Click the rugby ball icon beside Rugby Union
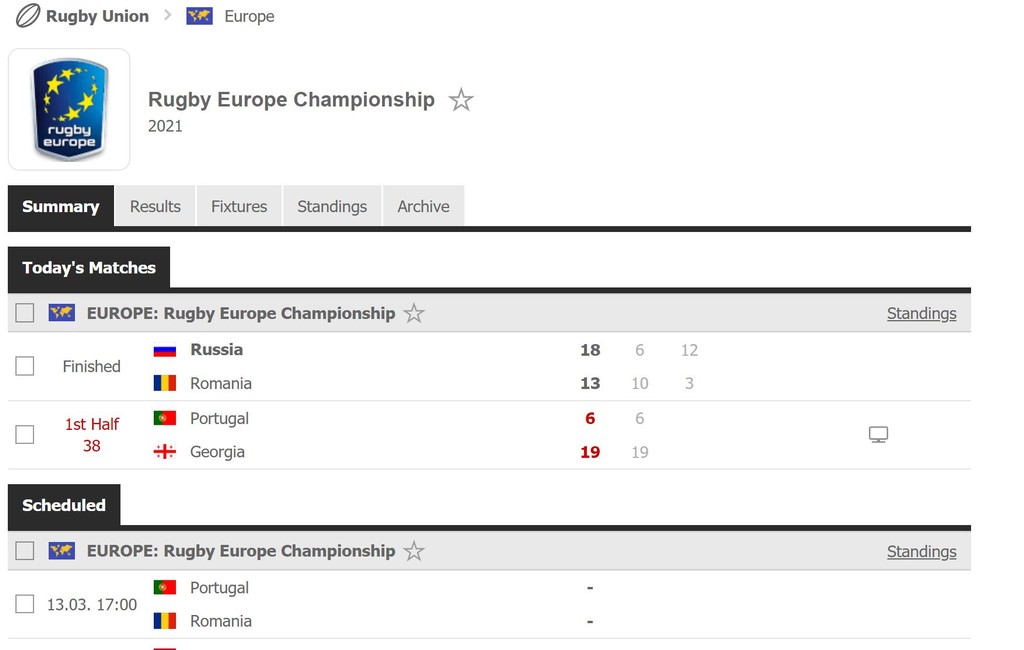1024x650 pixels. [x=27, y=16]
